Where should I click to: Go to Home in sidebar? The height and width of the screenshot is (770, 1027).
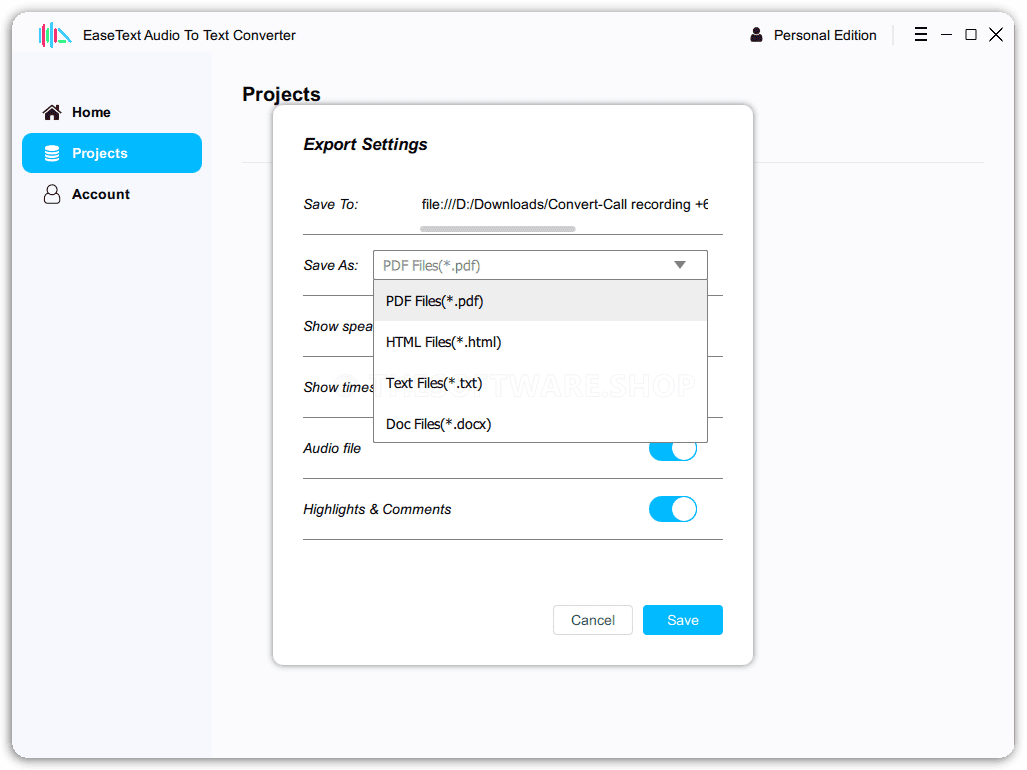pyautogui.click(x=112, y=113)
